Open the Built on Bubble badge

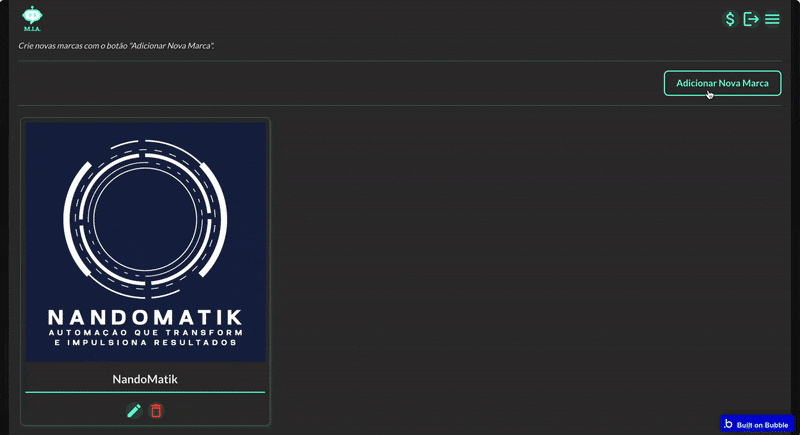click(757, 424)
